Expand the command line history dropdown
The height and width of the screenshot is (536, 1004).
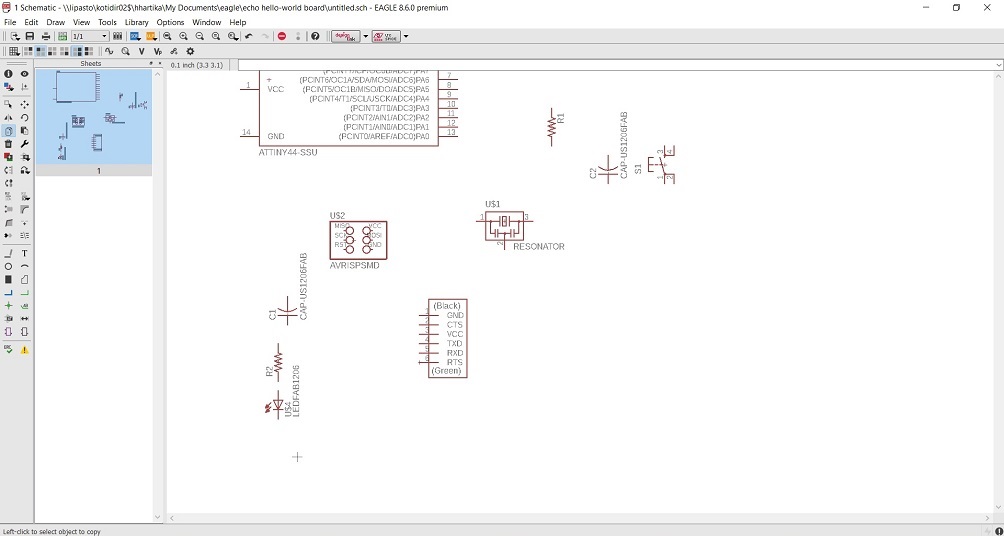[998, 65]
